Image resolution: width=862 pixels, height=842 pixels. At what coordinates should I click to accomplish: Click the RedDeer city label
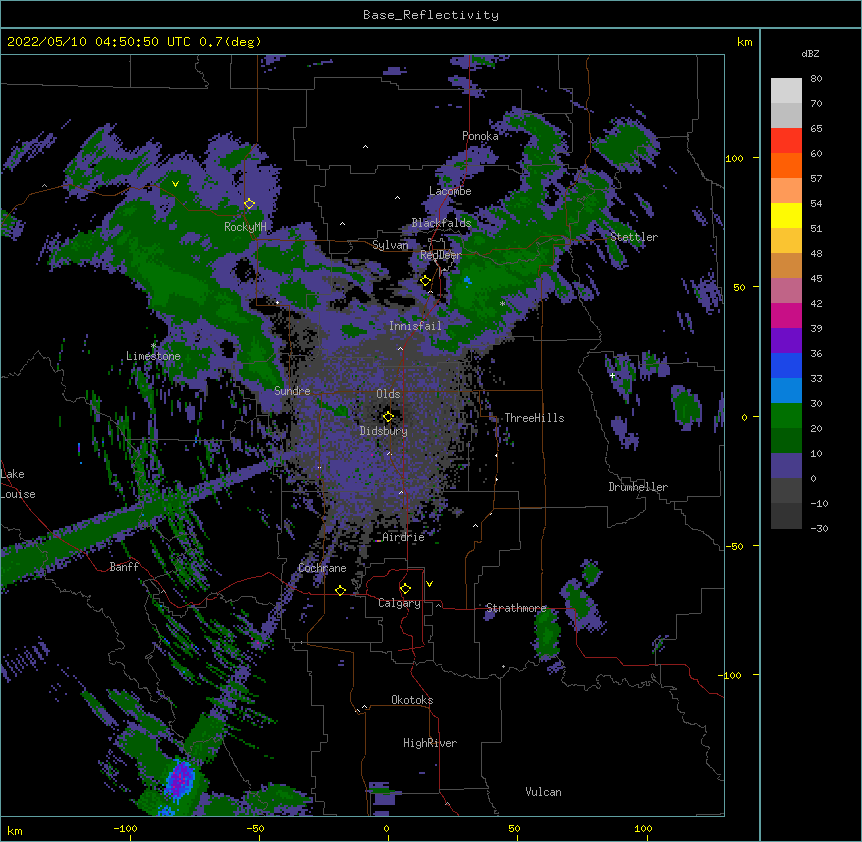point(441,255)
